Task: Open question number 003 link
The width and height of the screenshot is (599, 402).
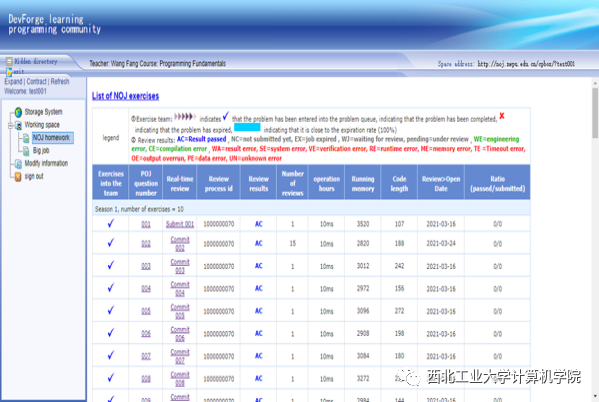Action: pyautogui.click(x=146, y=266)
